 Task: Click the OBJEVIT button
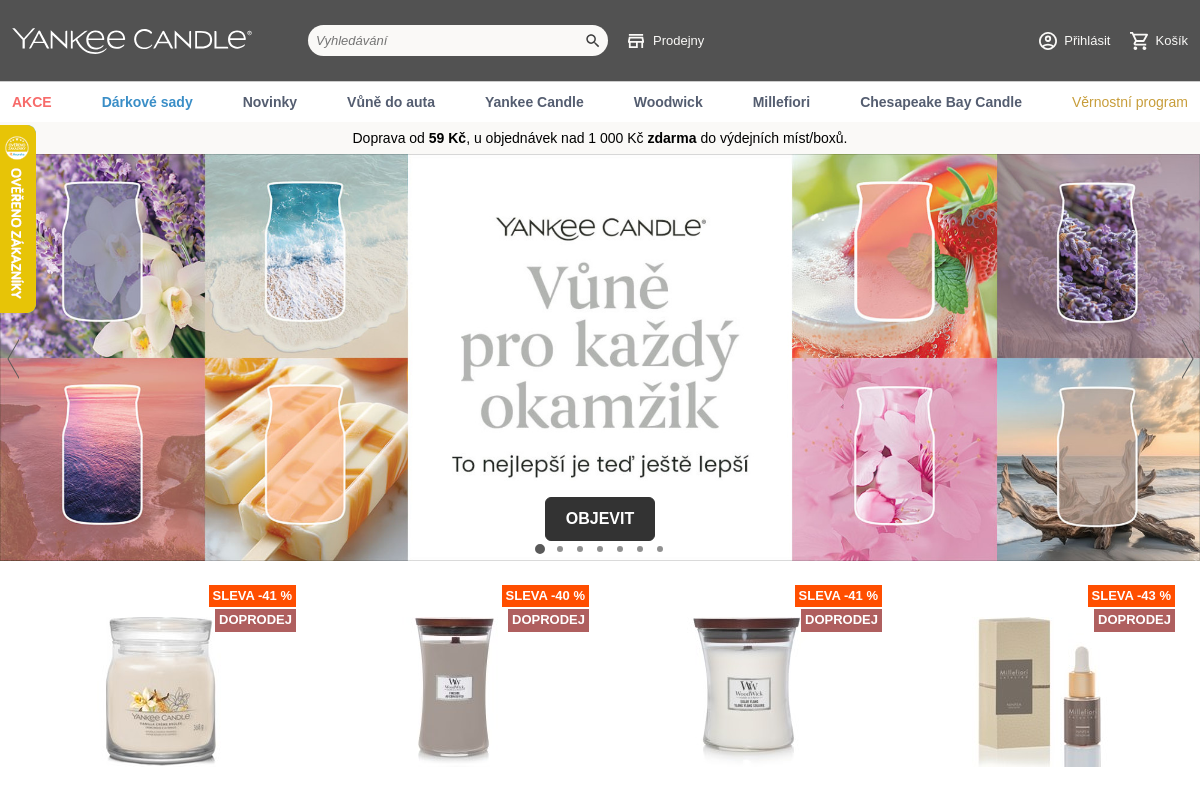click(600, 519)
